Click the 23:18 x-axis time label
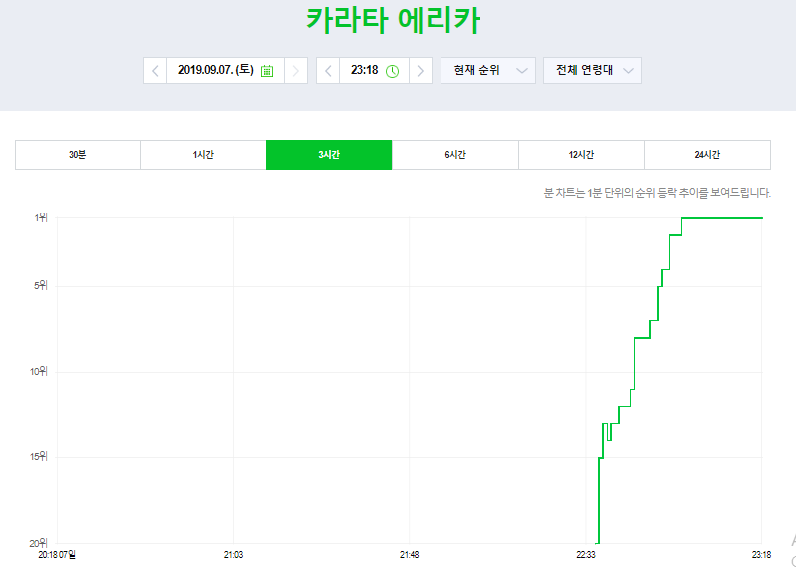 761,555
